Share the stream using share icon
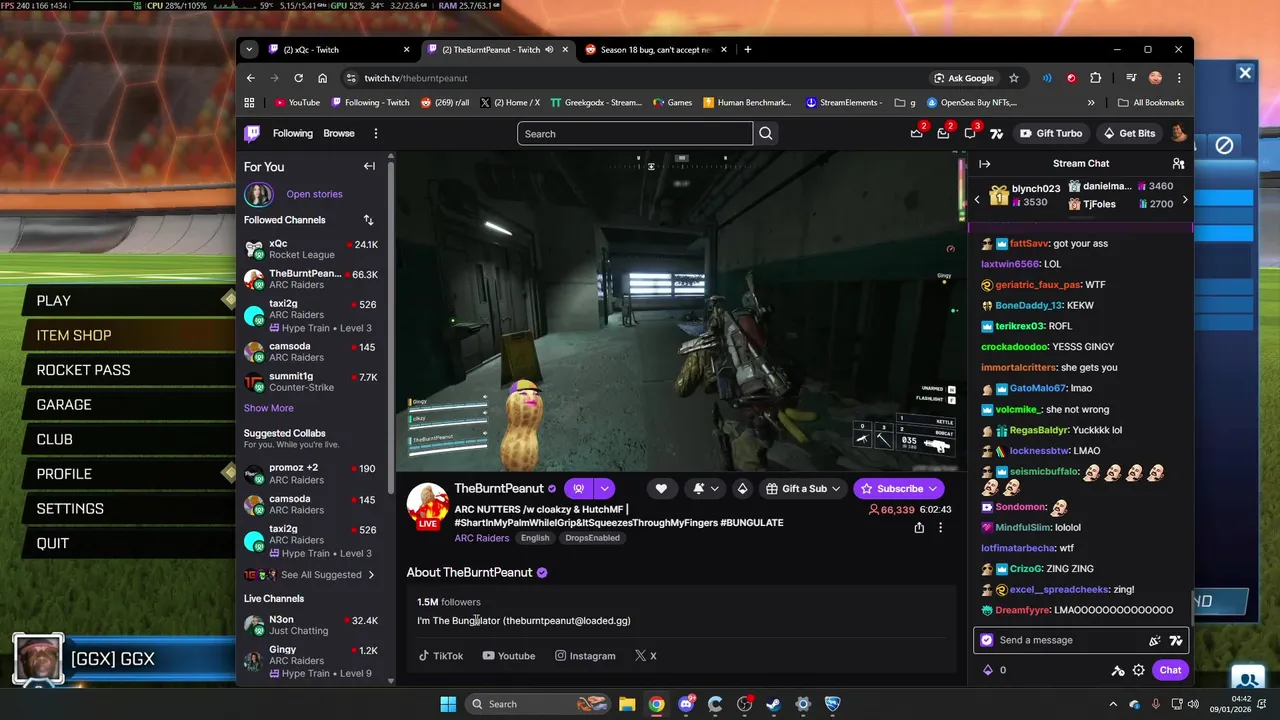This screenshot has height=720, width=1280. coord(919,528)
